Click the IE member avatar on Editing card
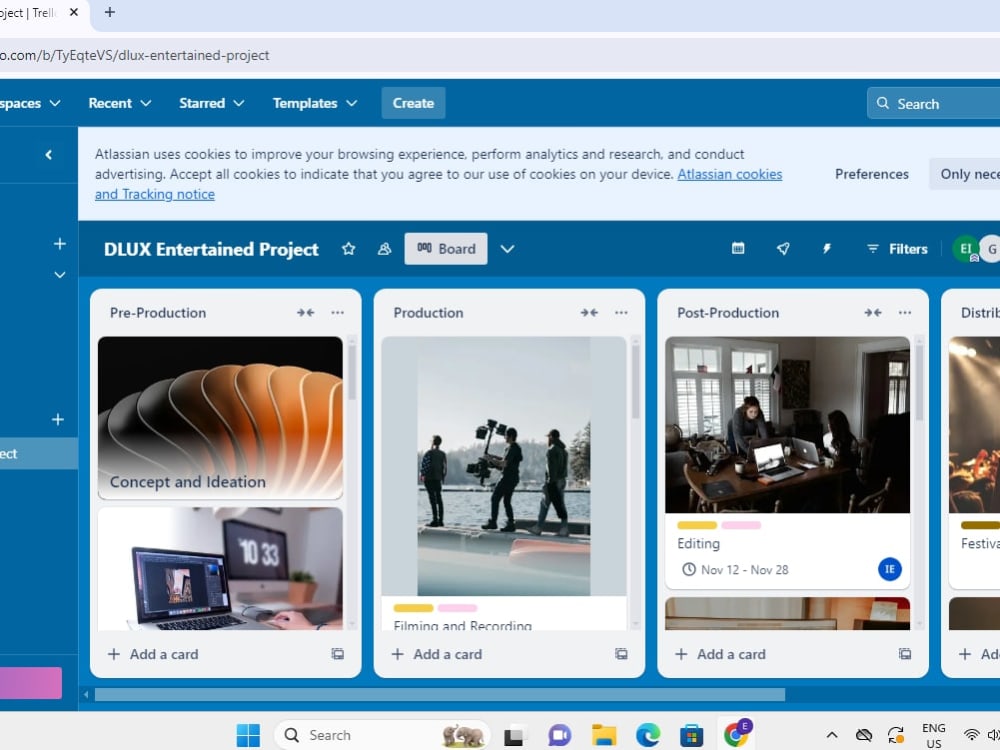This screenshot has height=750, width=1000. 890,569
